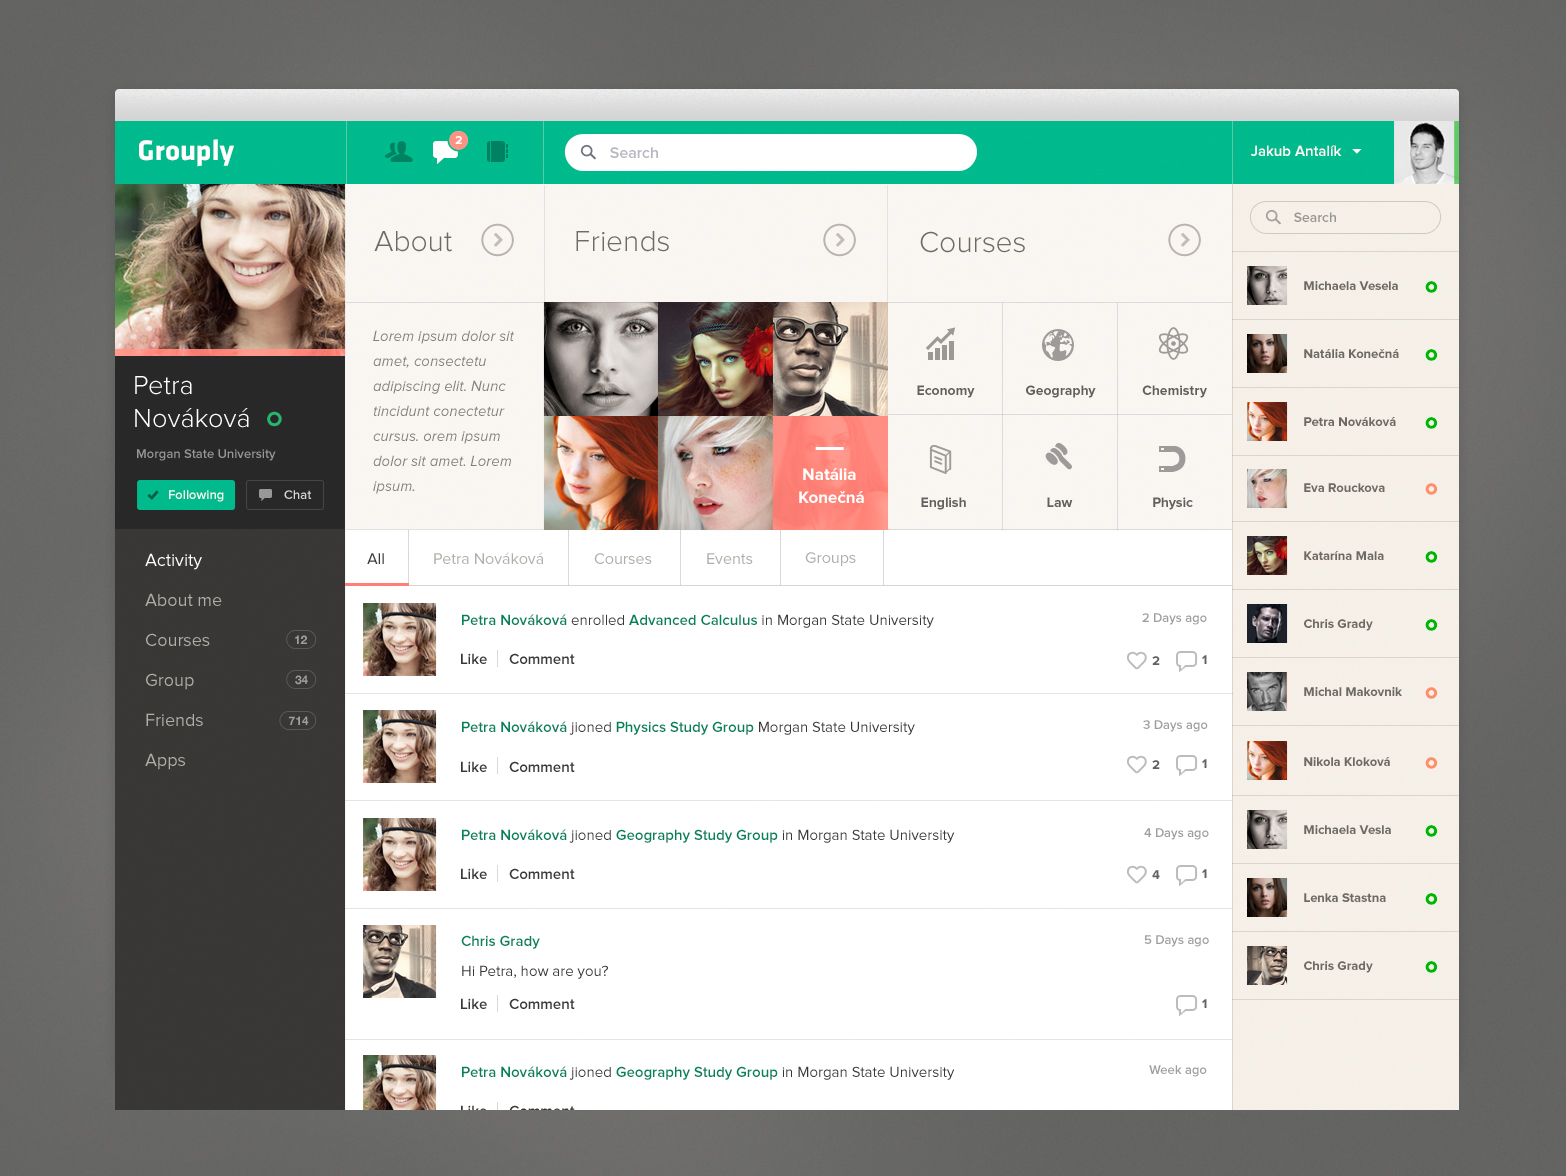Expand the About section arrow
The height and width of the screenshot is (1176, 1566).
pos(497,240)
